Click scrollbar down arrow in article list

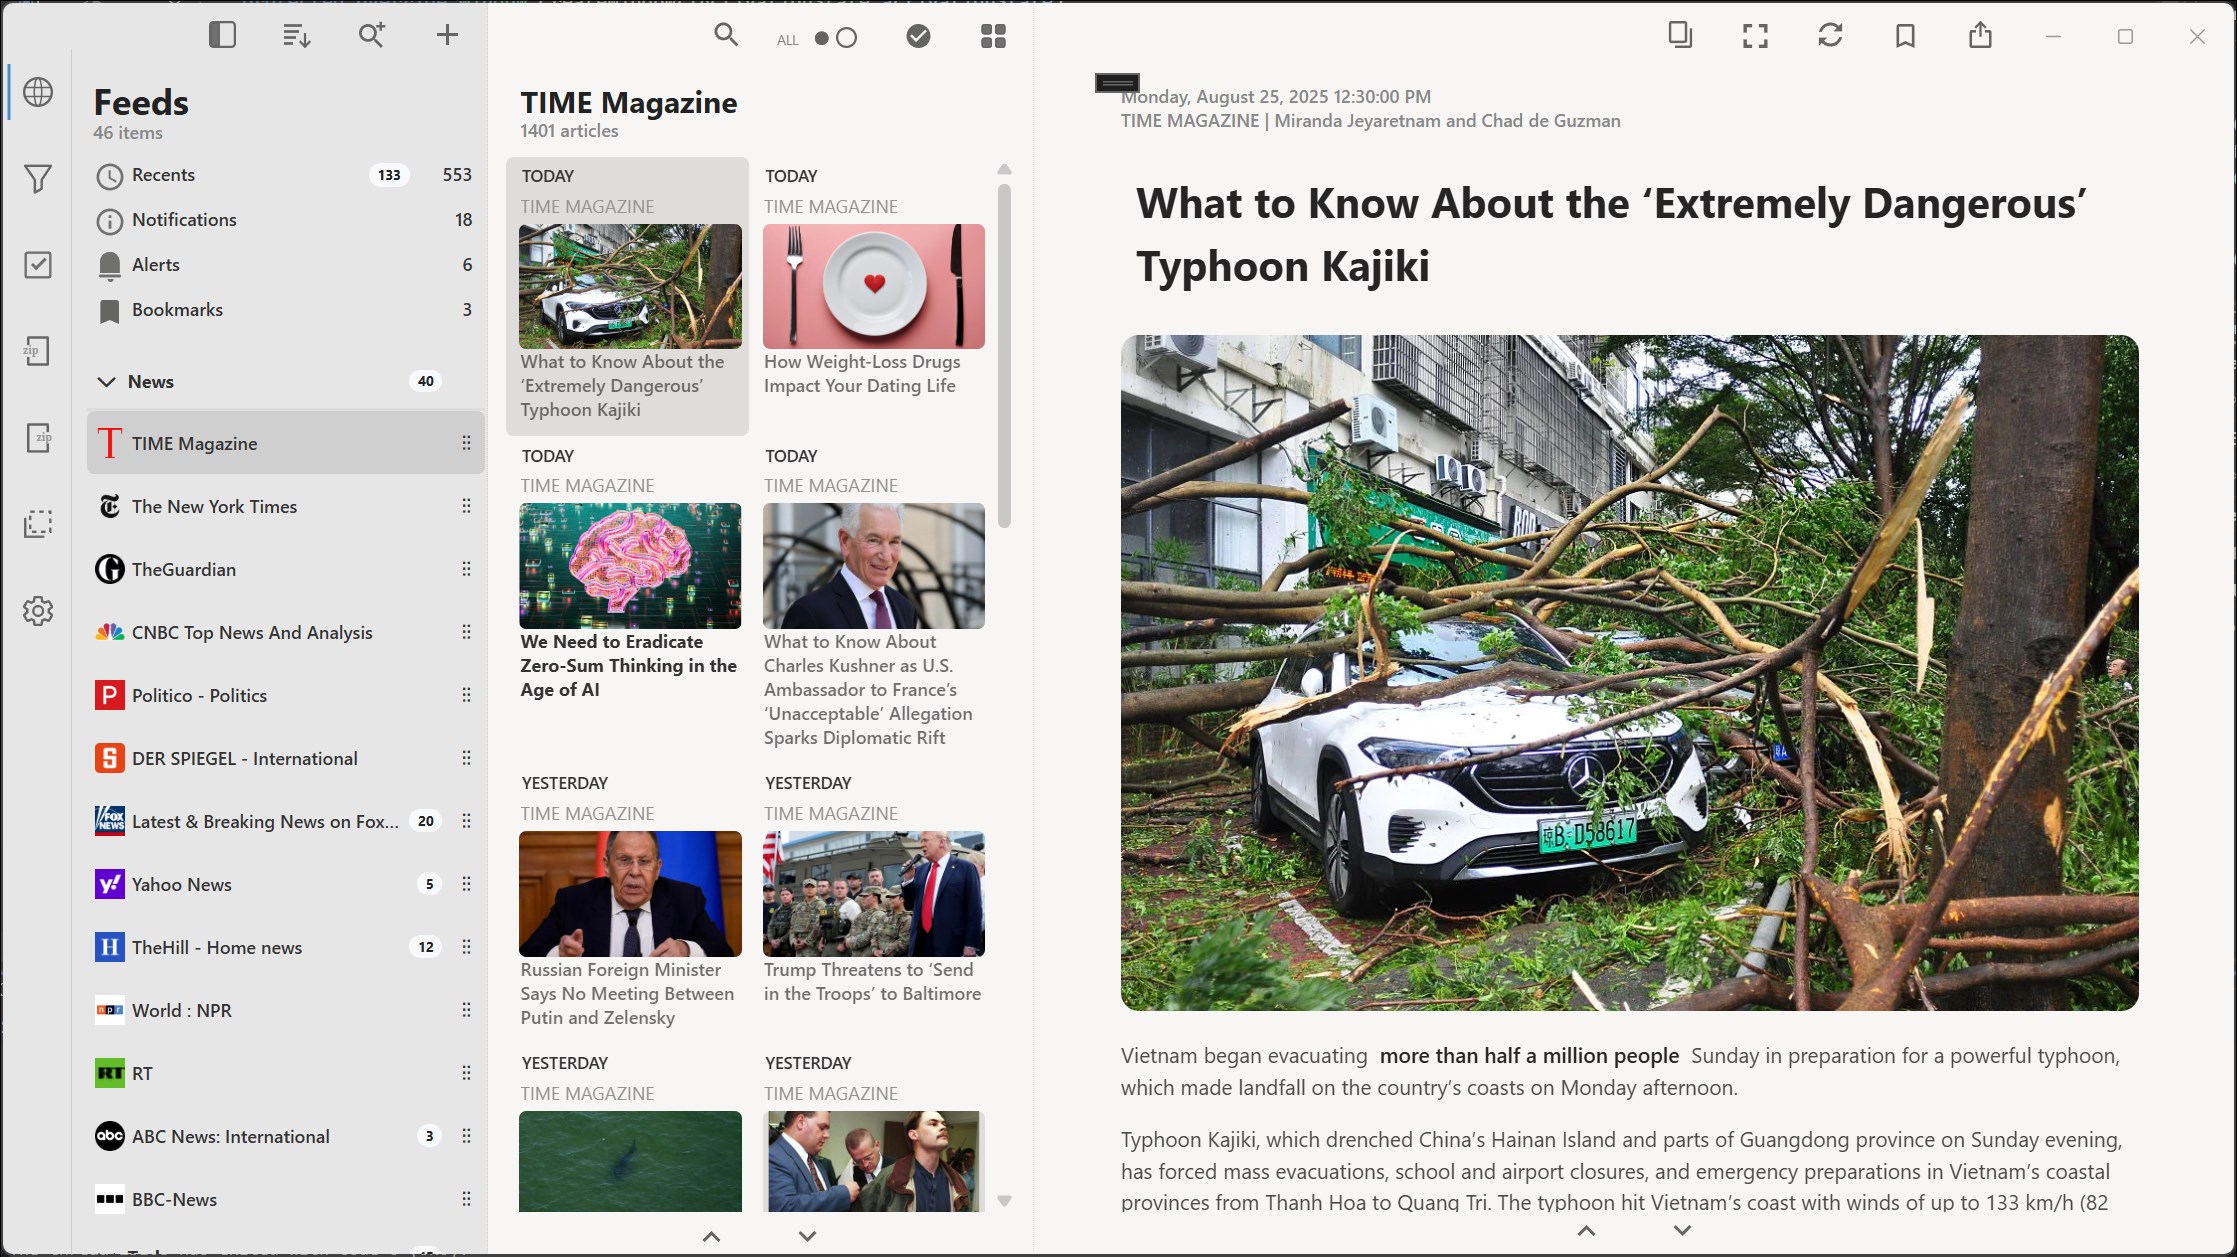[1004, 1201]
